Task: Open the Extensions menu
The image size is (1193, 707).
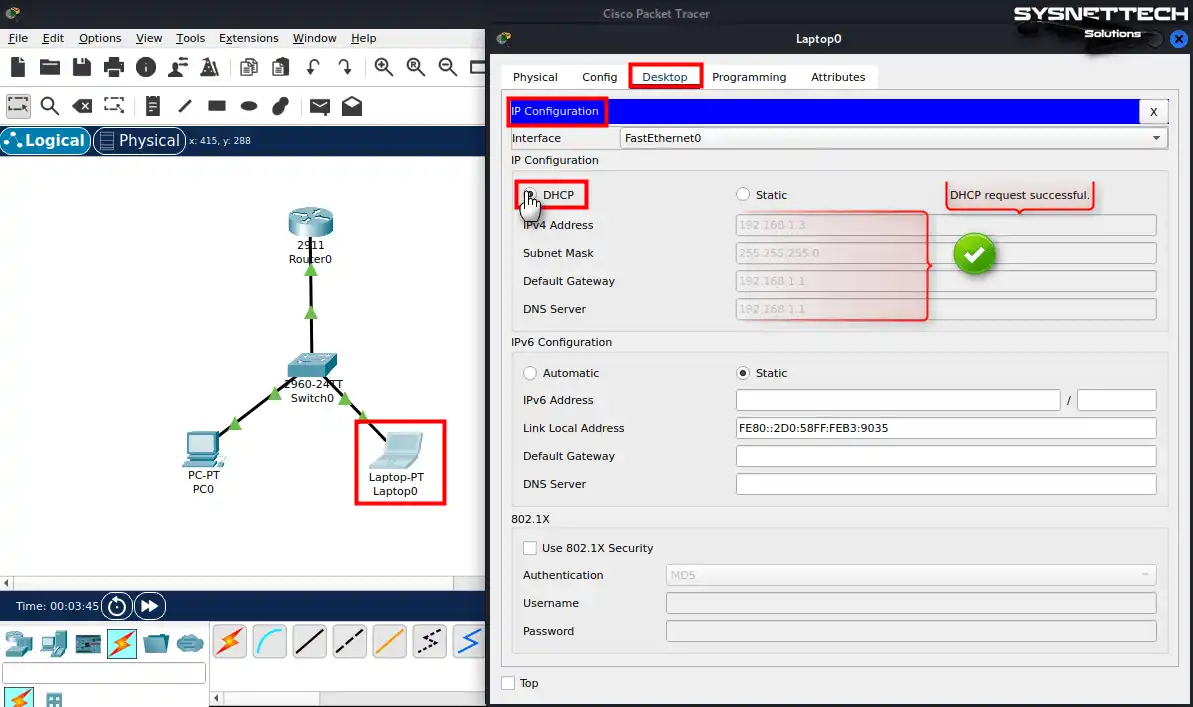Action: click(249, 38)
